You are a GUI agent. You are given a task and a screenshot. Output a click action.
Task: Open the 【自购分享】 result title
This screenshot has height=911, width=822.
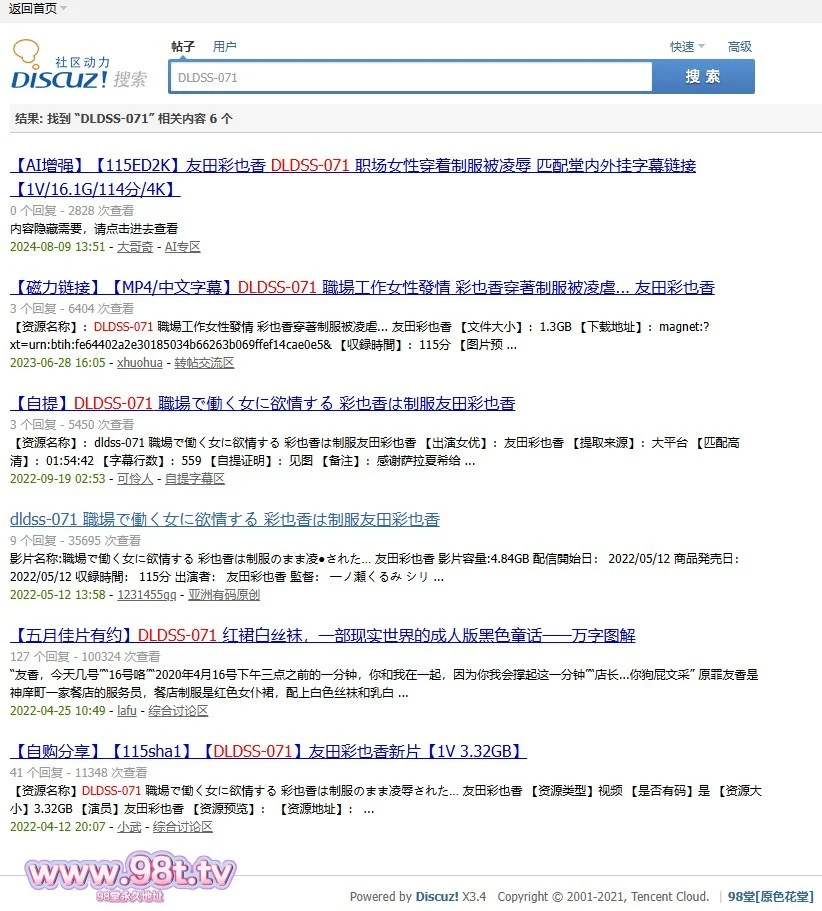268,752
